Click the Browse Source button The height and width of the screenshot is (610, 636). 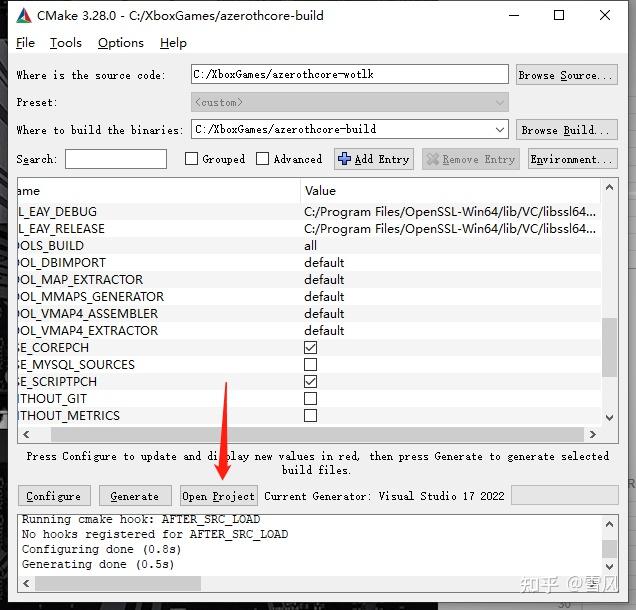[x=566, y=75]
